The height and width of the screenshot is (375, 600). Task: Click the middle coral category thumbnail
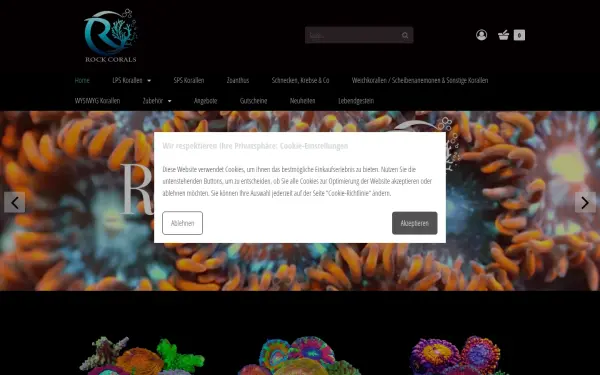pos(300,356)
